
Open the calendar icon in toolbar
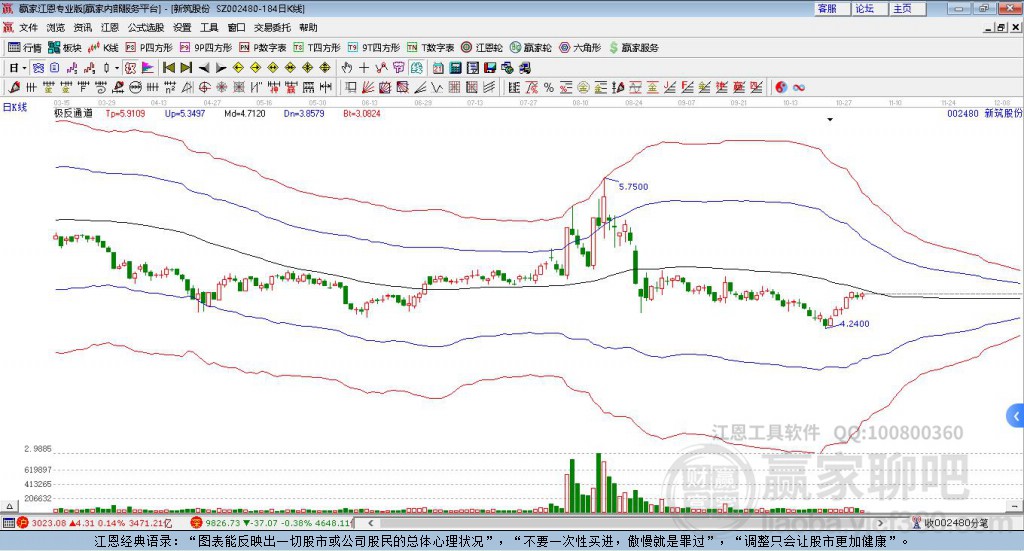coord(438,68)
